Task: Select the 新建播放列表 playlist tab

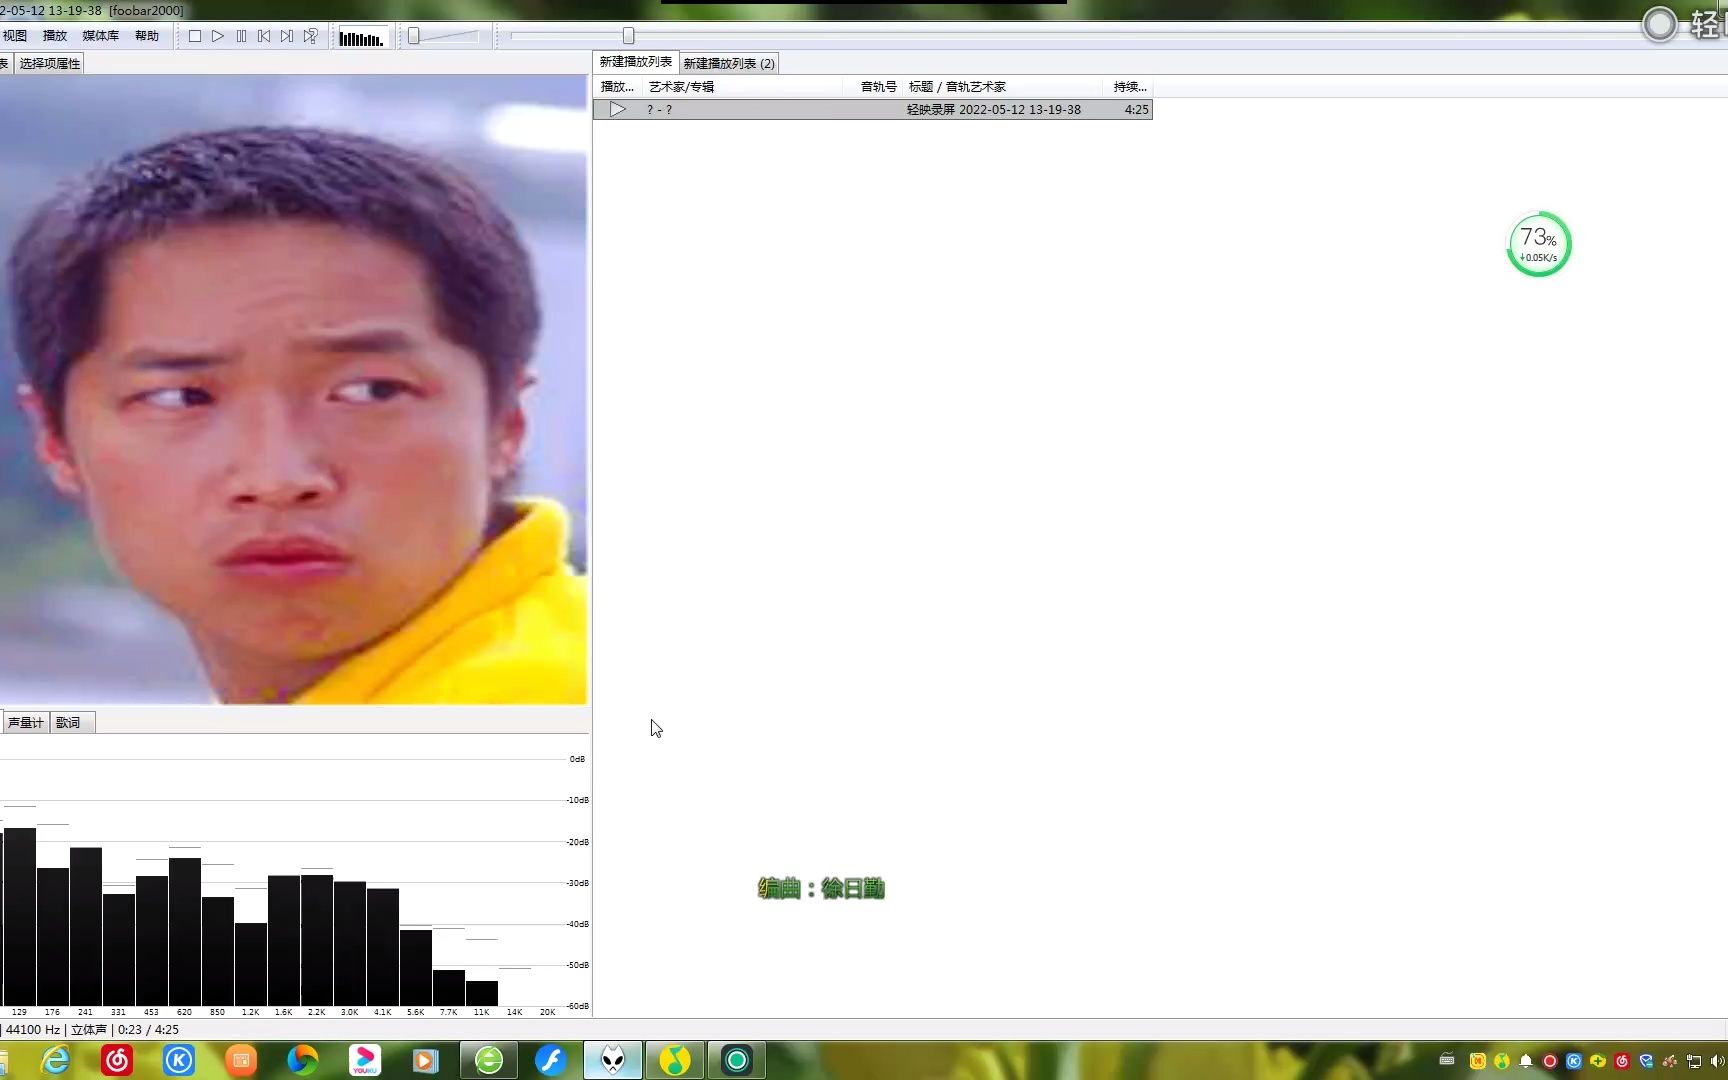Action: (x=636, y=62)
